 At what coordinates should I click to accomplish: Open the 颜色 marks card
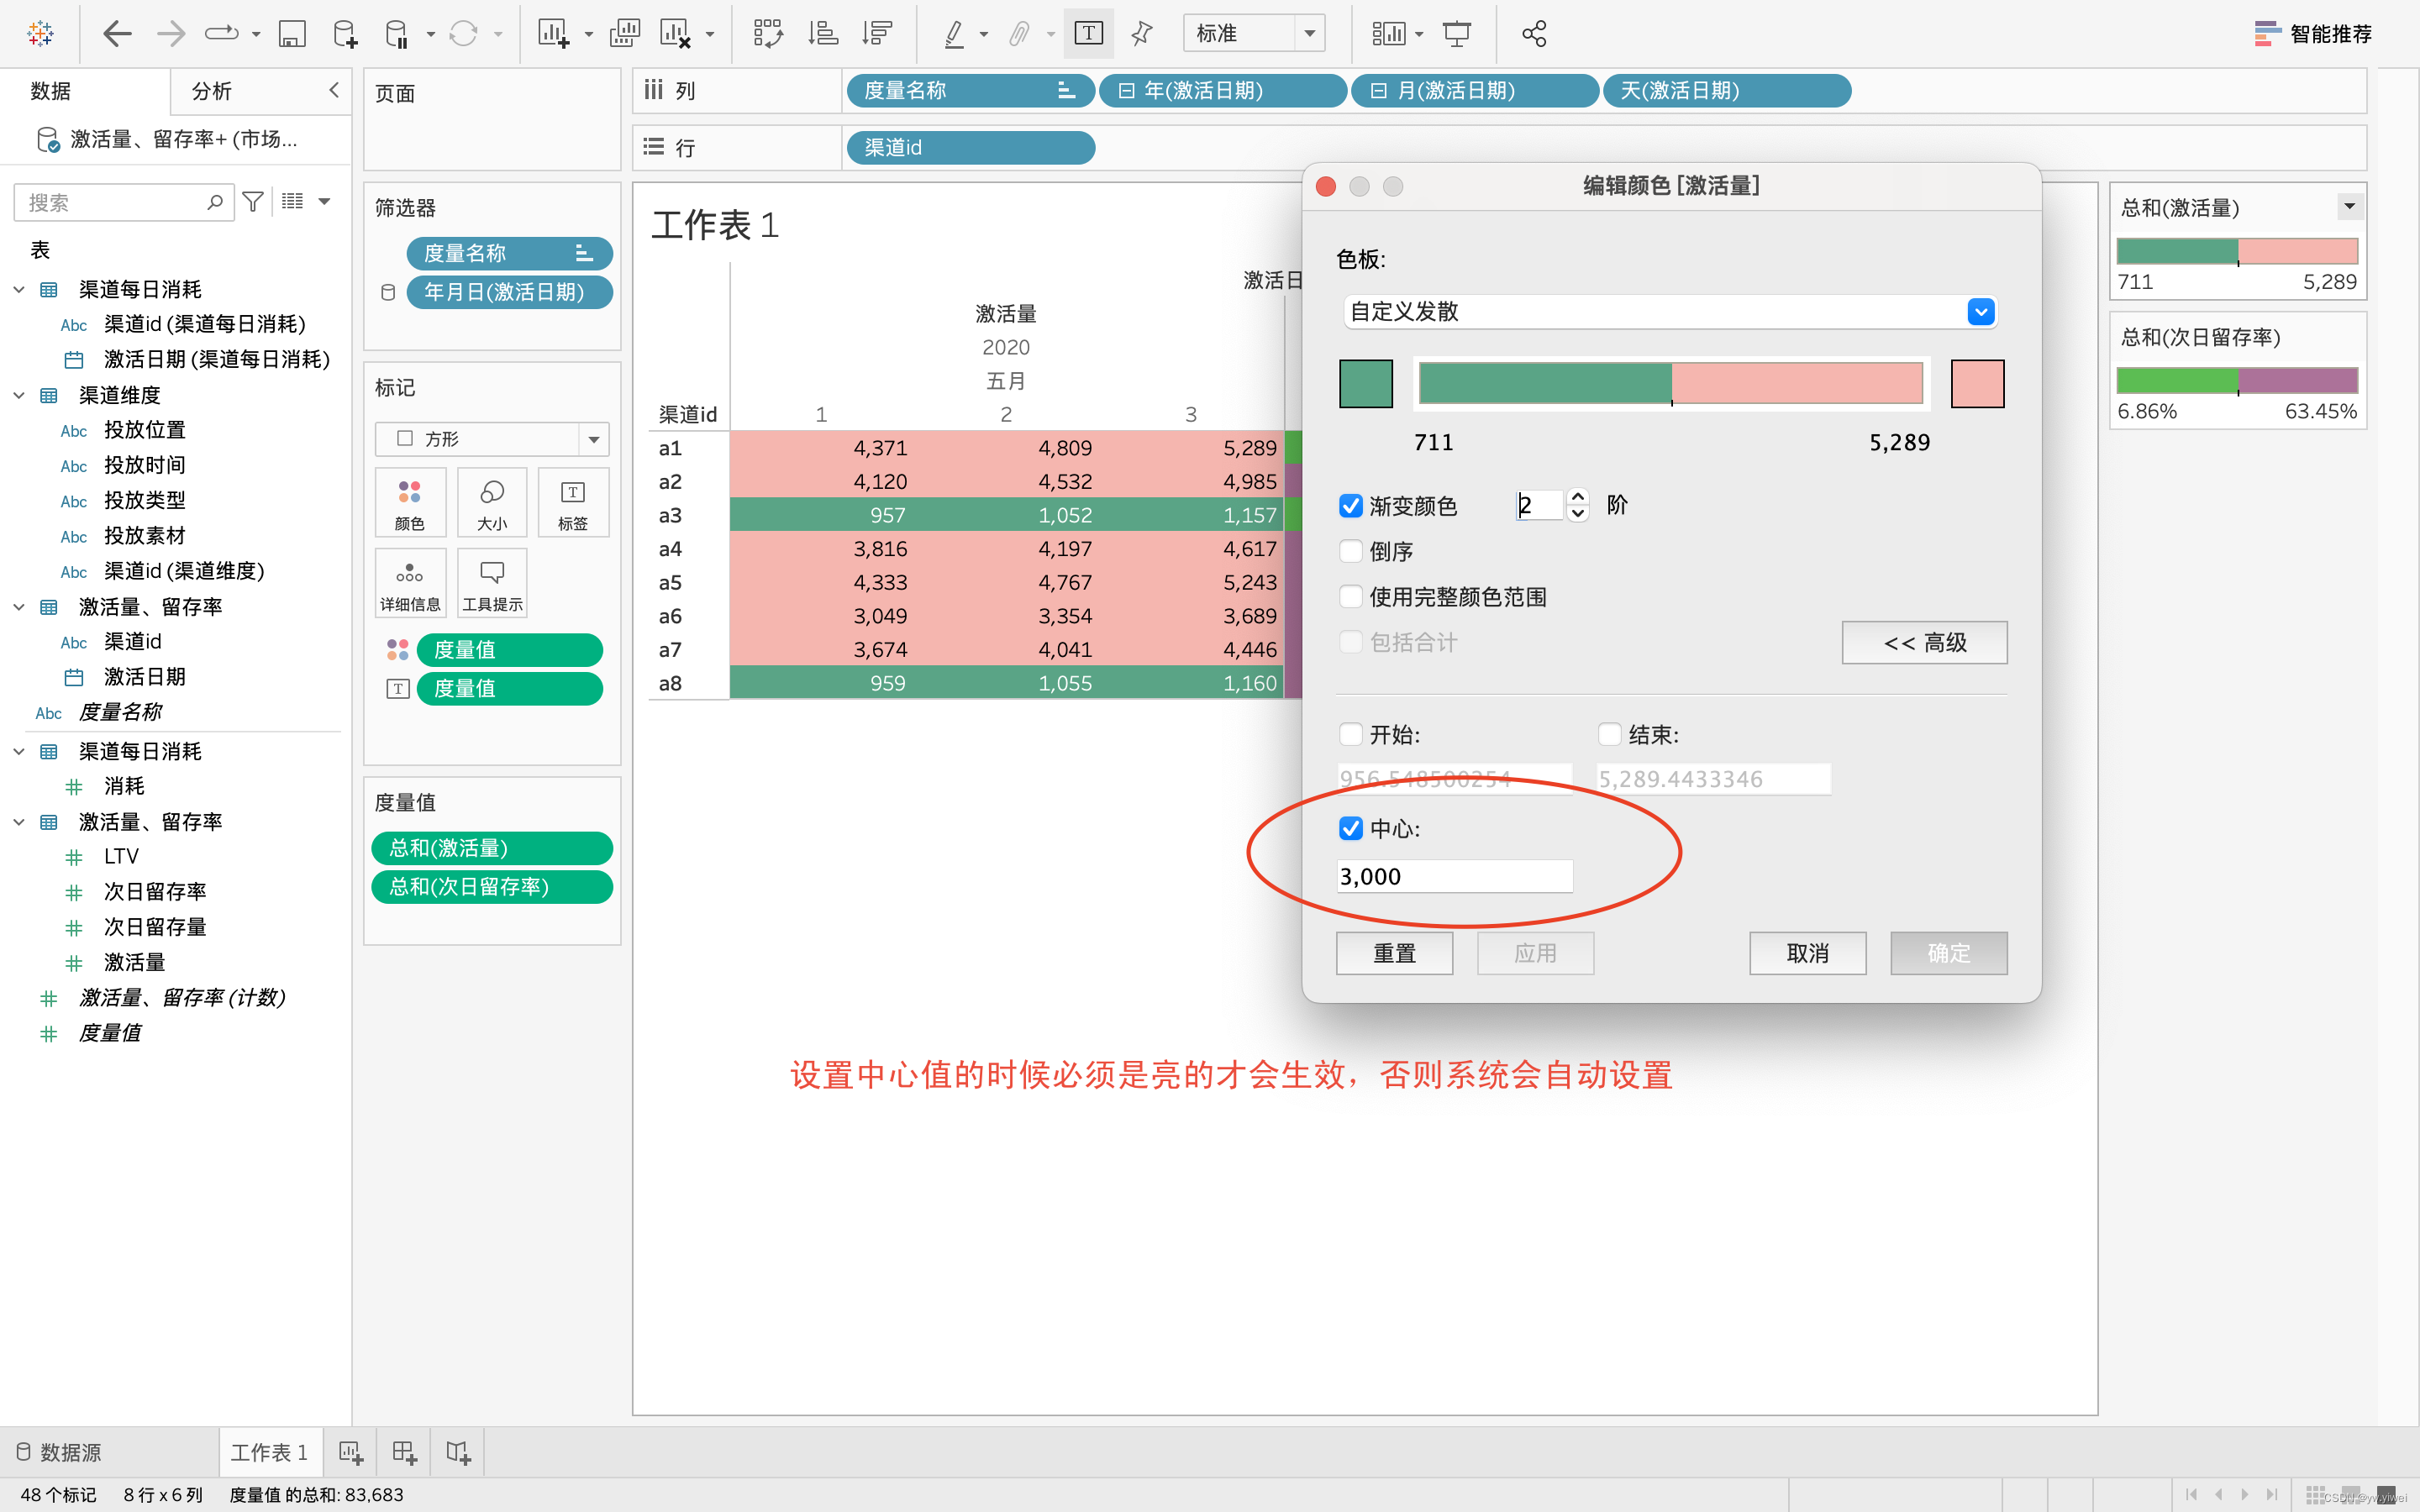(x=410, y=503)
